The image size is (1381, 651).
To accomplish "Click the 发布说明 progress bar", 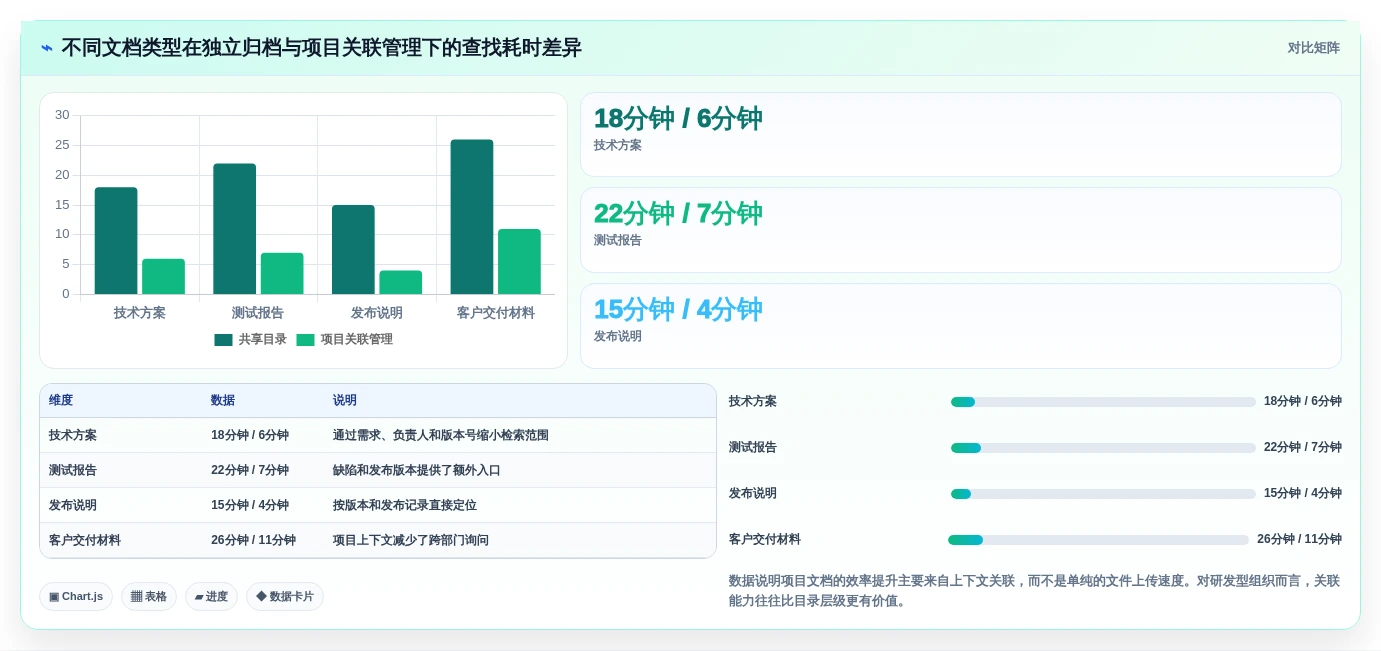I will point(1103,494).
